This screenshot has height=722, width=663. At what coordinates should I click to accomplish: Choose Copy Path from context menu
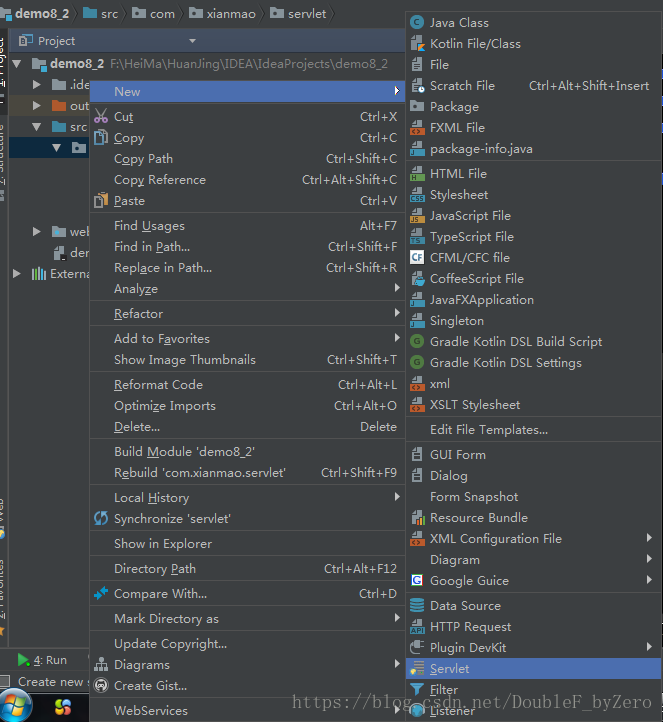pos(247,159)
